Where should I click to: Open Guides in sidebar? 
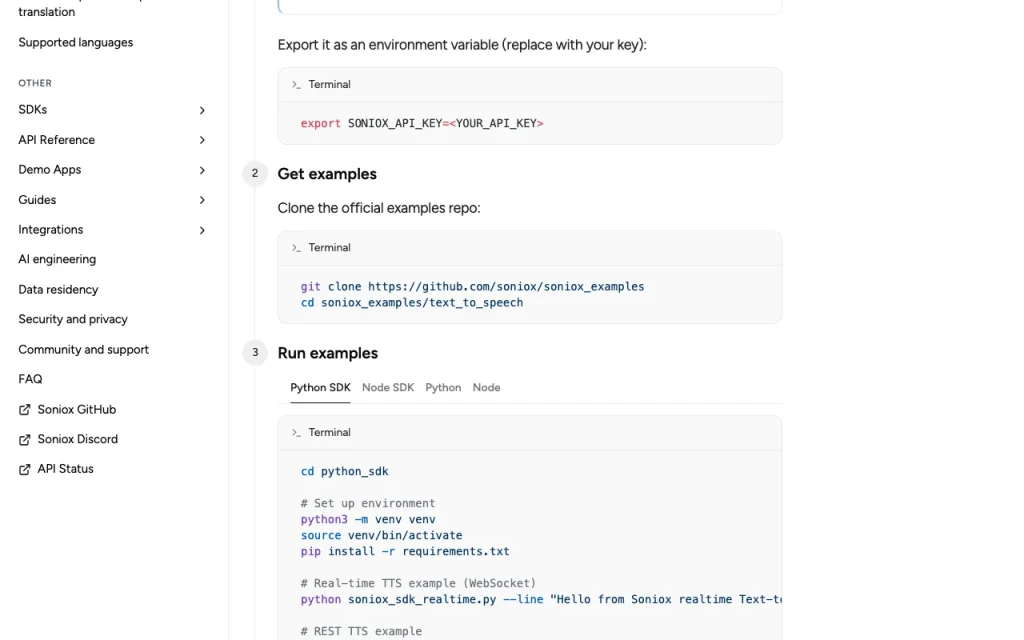pyautogui.click(x=37, y=200)
